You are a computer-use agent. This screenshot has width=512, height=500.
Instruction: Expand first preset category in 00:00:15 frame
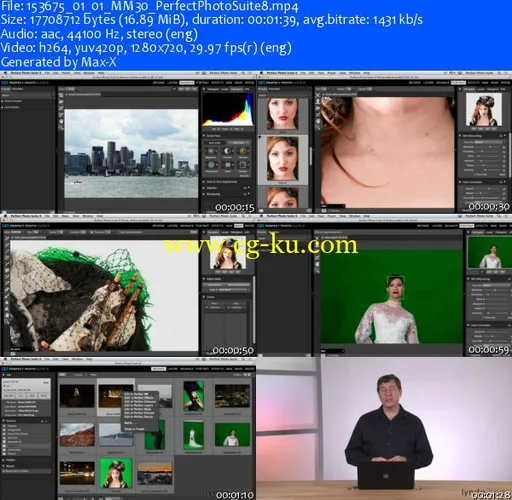[x=3, y=101]
